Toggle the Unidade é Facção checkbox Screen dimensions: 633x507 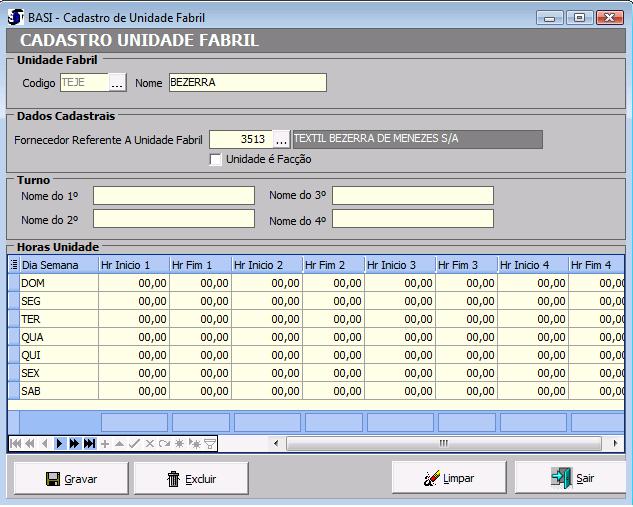216,159
